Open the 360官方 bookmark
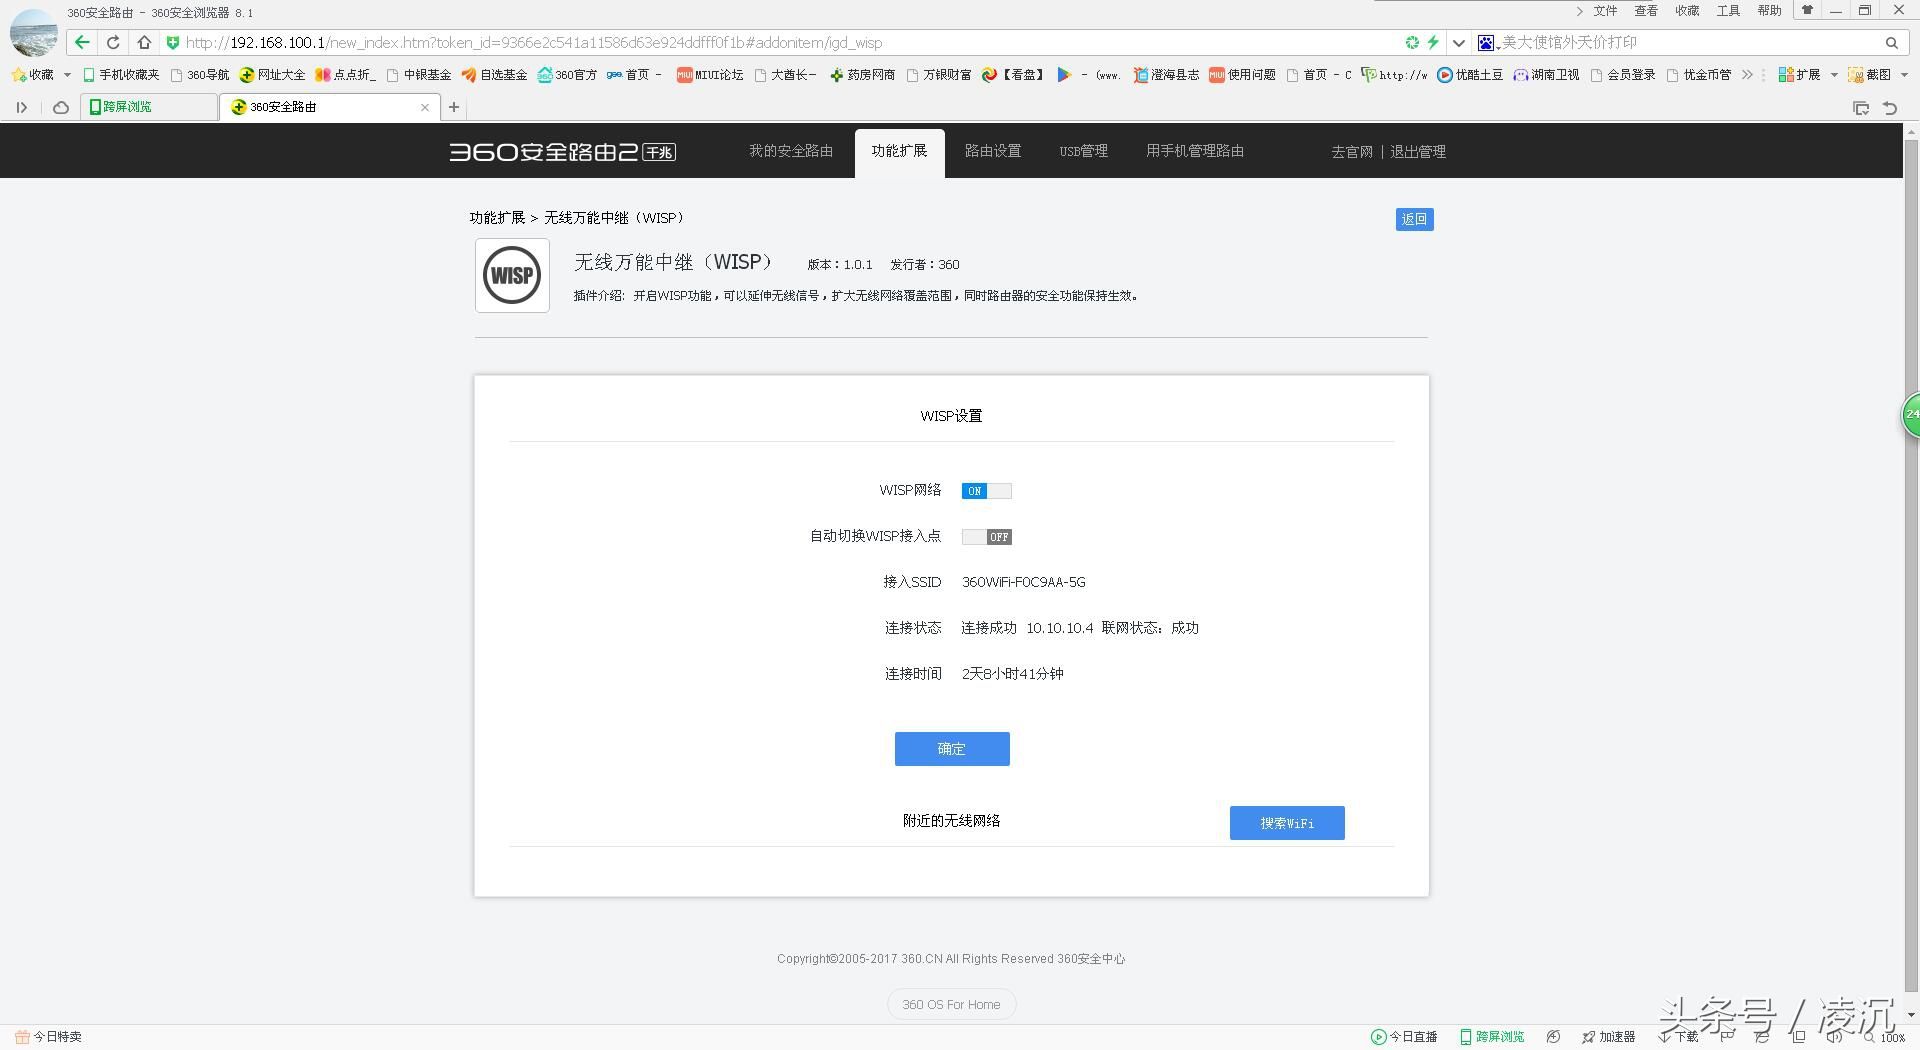 click(567, 75)
